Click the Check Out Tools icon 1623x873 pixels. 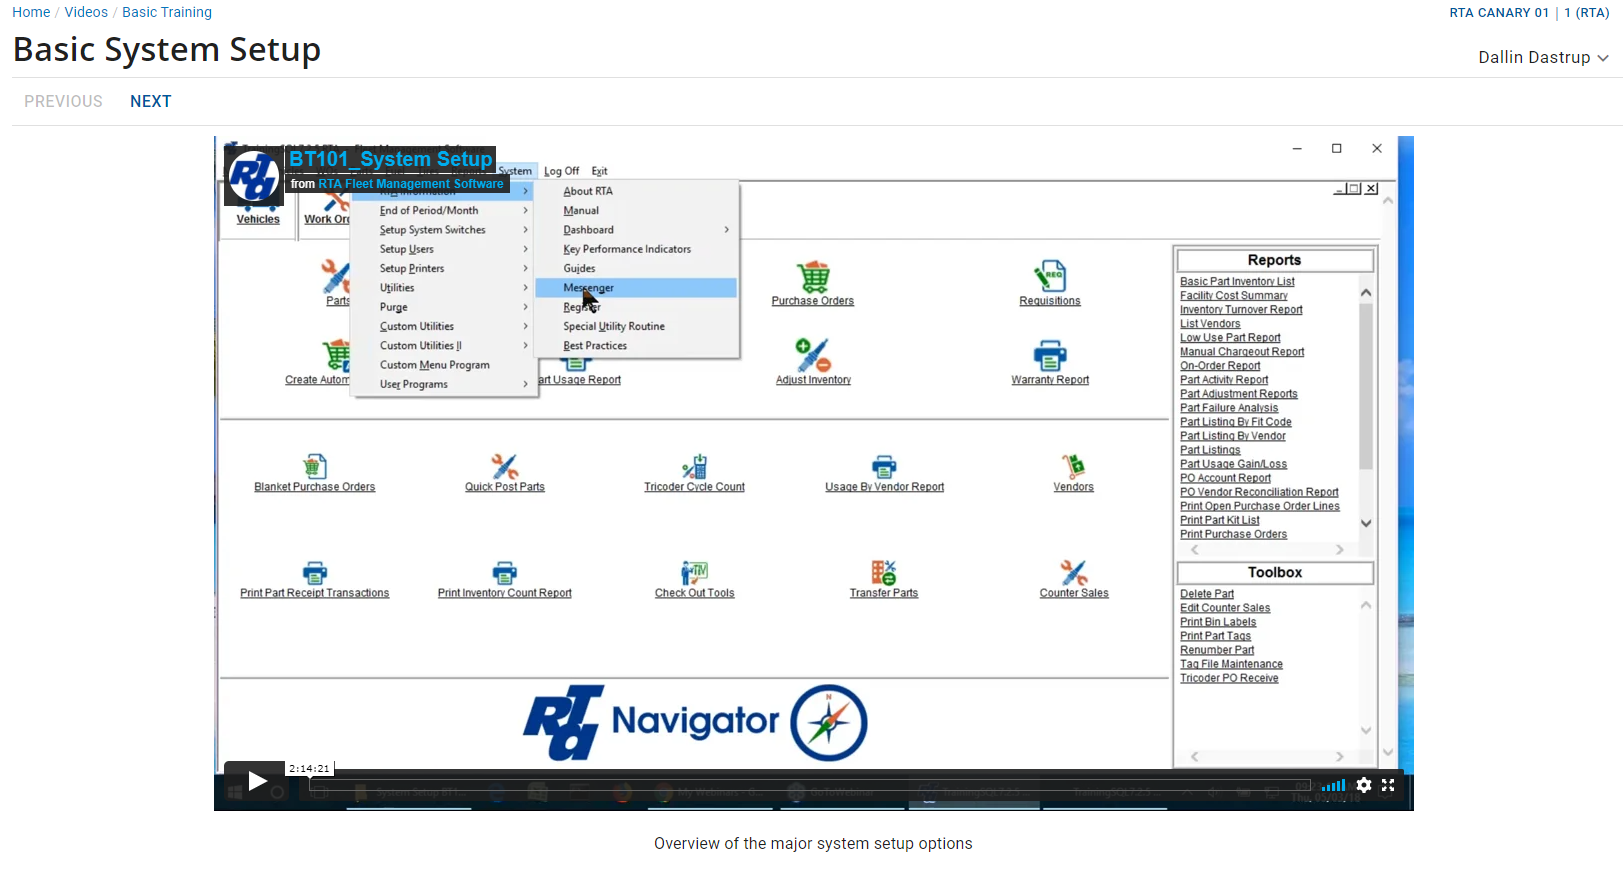click(694, 572)
